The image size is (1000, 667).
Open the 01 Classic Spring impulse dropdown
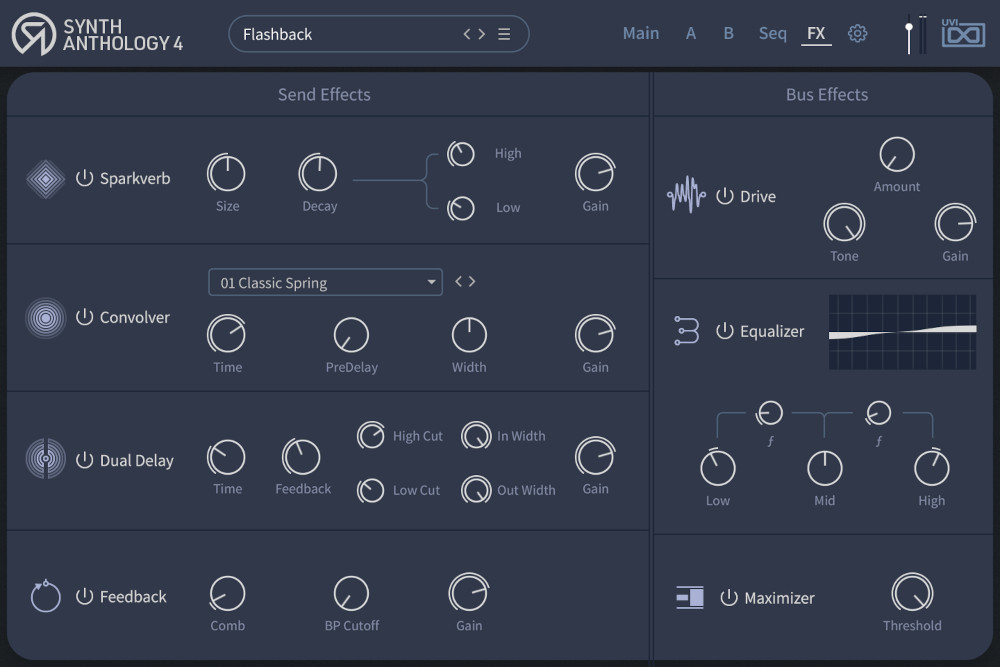click(x=325, y=281)
